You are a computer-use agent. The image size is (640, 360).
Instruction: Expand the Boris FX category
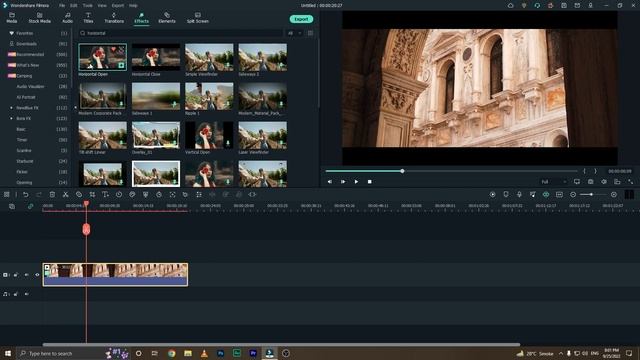coord(11,118)
